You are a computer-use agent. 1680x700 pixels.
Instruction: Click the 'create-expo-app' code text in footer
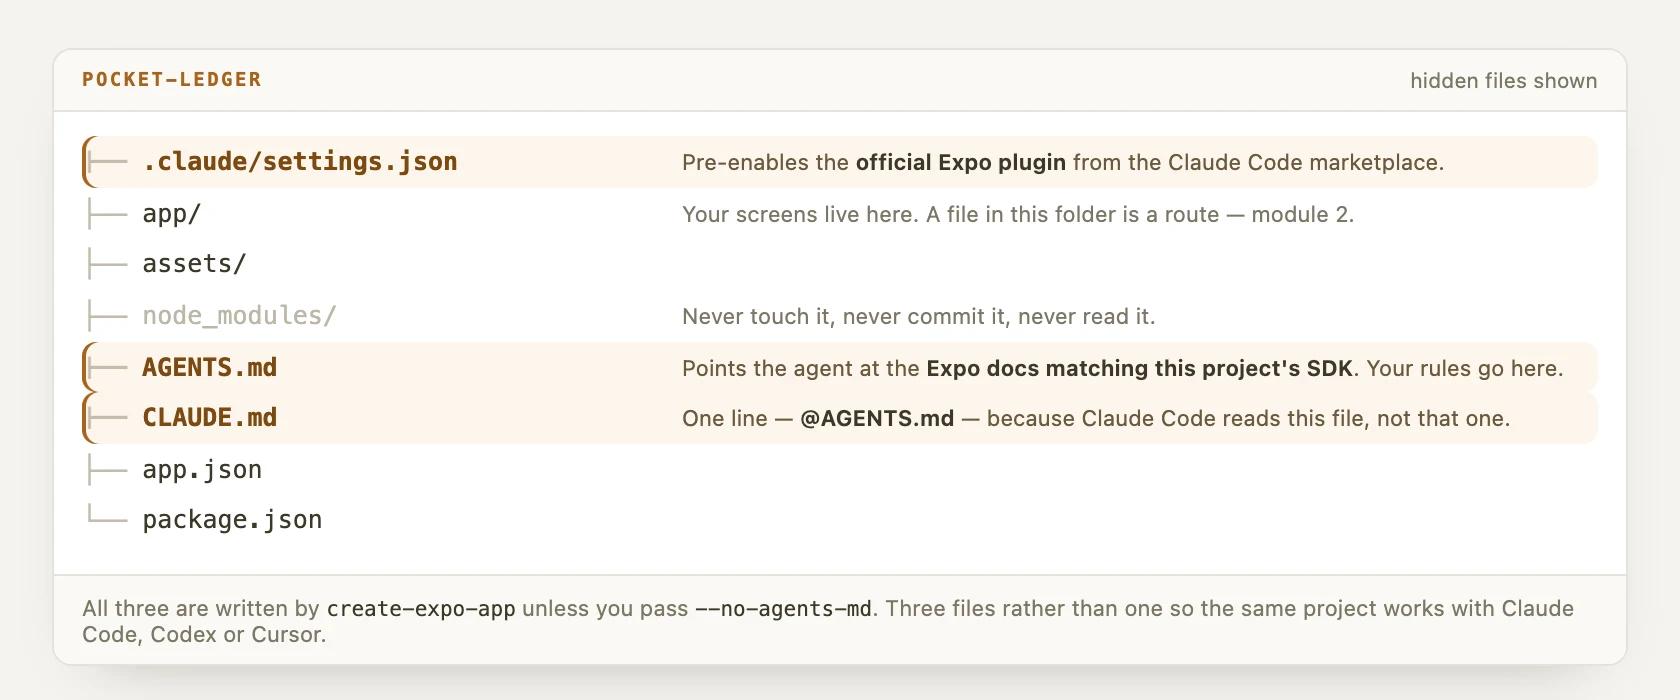tap(421, 609)
